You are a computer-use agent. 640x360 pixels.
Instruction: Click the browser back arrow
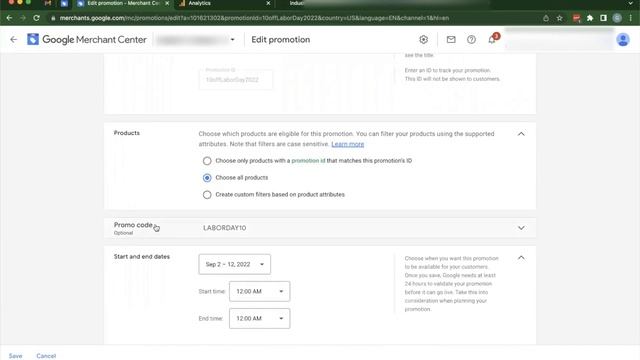coord(9,18)
